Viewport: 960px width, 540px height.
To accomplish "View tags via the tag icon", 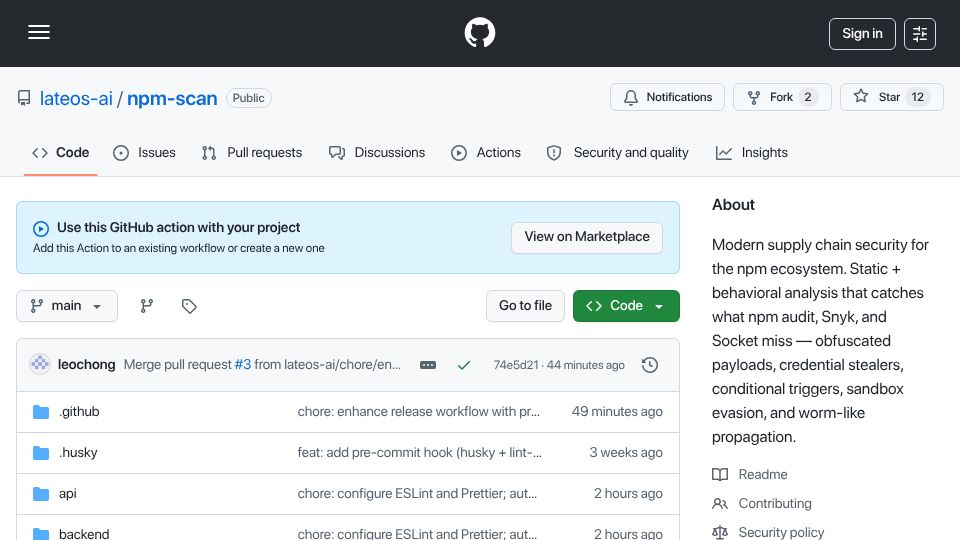I will [x=189, y=306].
